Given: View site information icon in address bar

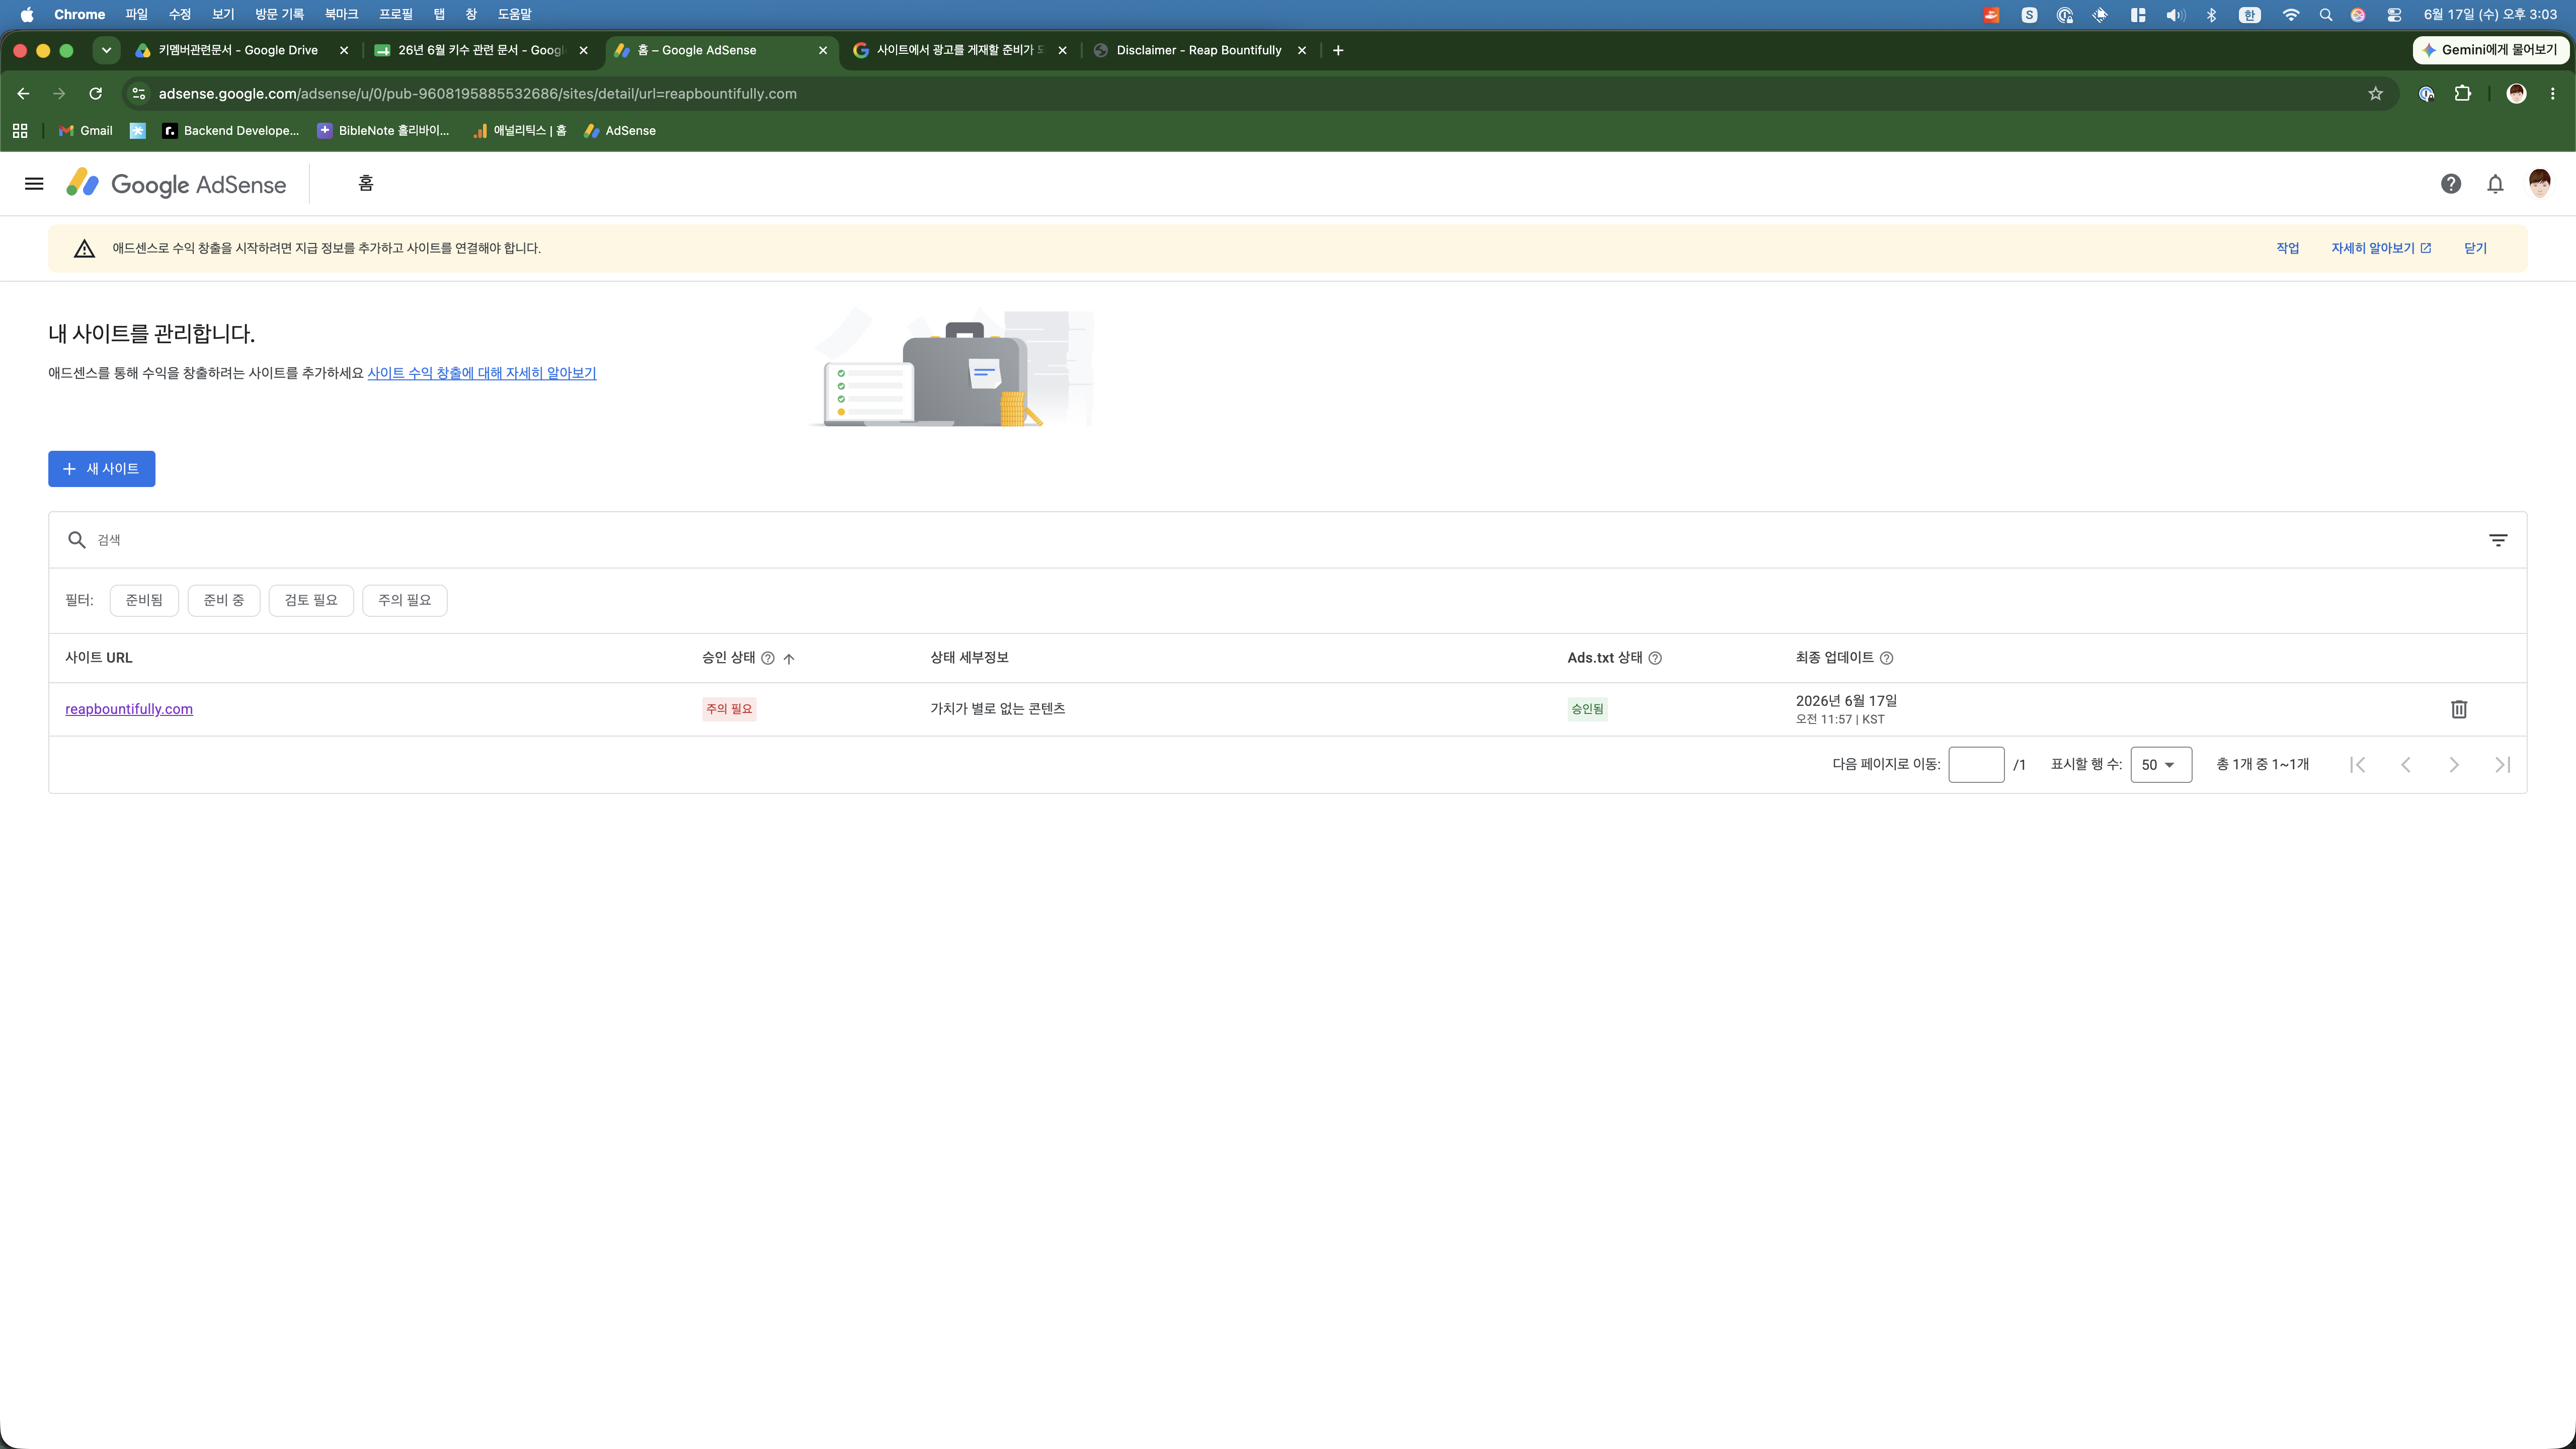Looking at the screenshot, I should point(139,94).
